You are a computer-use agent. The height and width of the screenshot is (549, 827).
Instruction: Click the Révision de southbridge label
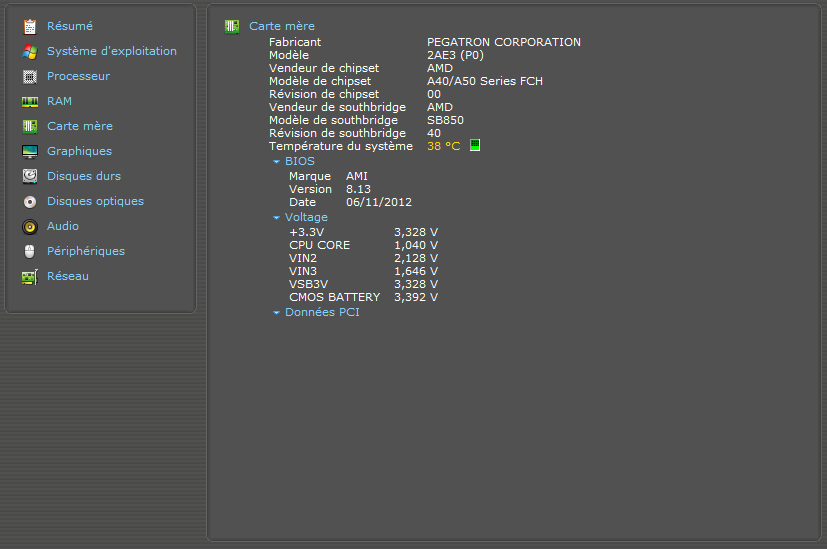click(338, 133)
